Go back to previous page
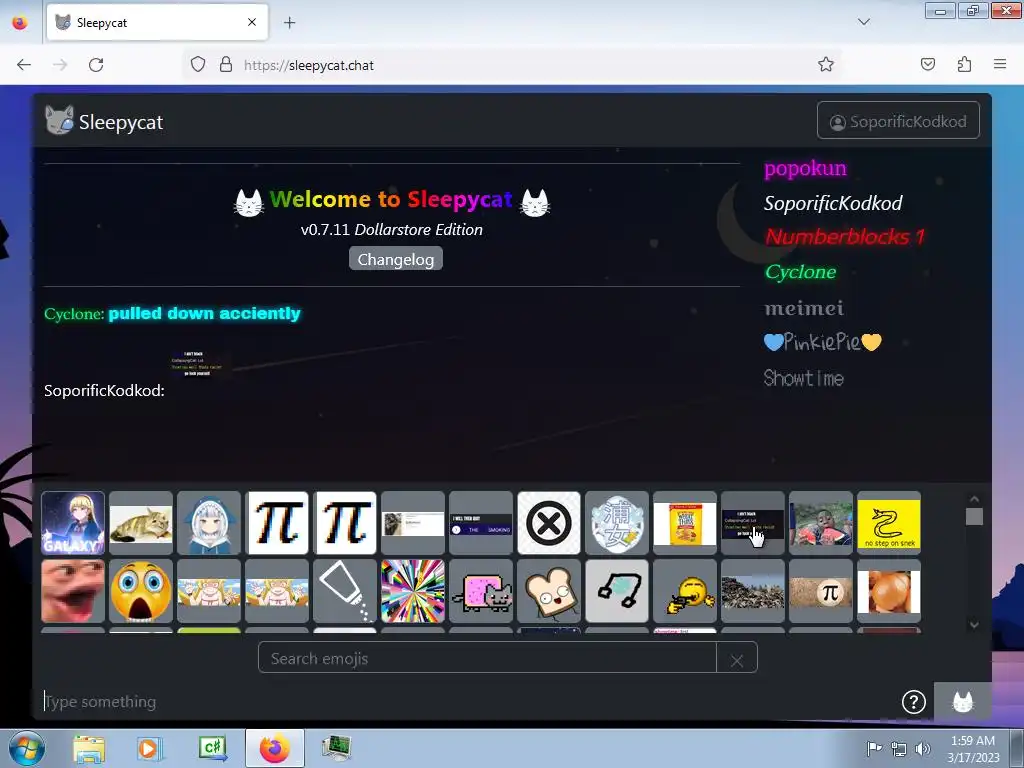The height and width of the screenshot is (768, 1024). (24, 65)
